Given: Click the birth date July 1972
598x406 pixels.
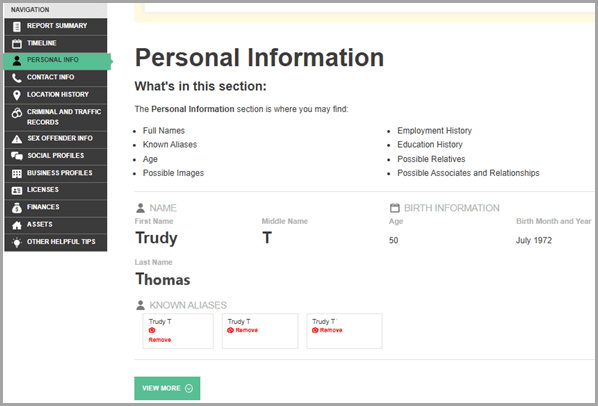Looking at the screenshot, I should [534, 241].
